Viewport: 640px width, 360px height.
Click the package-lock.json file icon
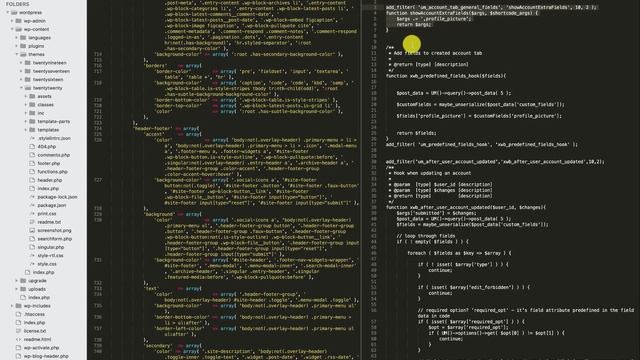[32, 197]
